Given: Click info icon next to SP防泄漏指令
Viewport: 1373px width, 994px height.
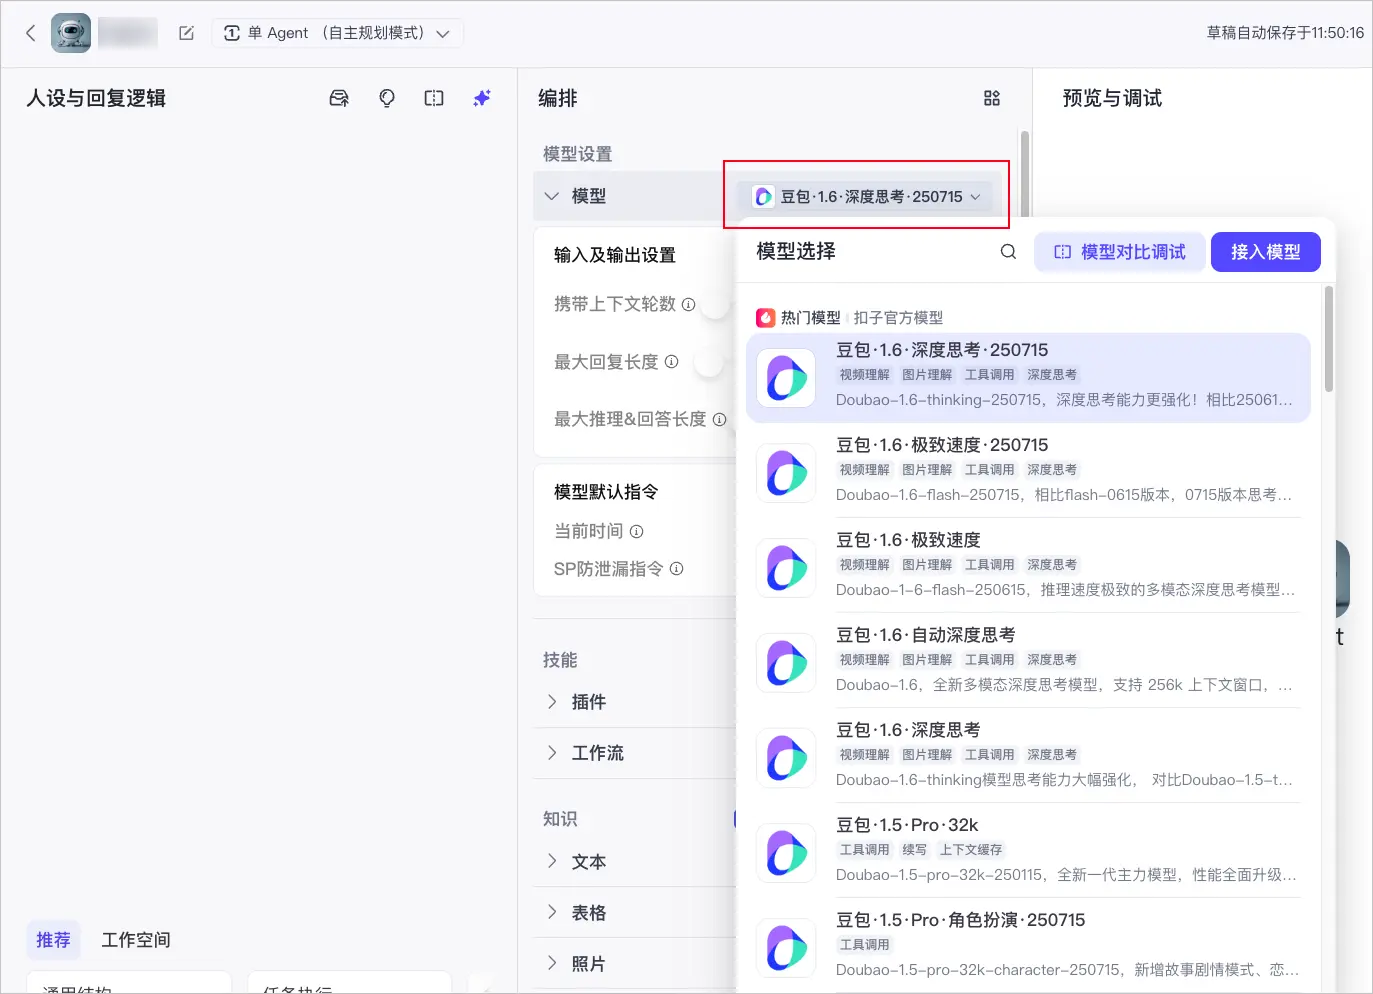Looking at the screenshot, I should [676, 569].
